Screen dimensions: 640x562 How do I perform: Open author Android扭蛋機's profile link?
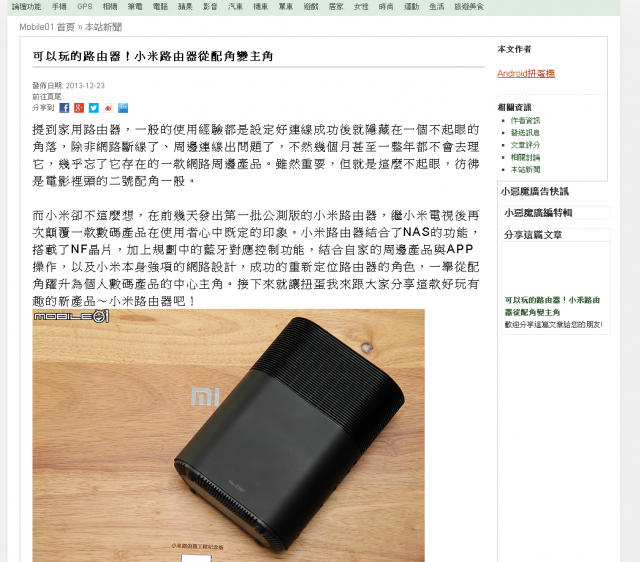[x=526, y=73]
